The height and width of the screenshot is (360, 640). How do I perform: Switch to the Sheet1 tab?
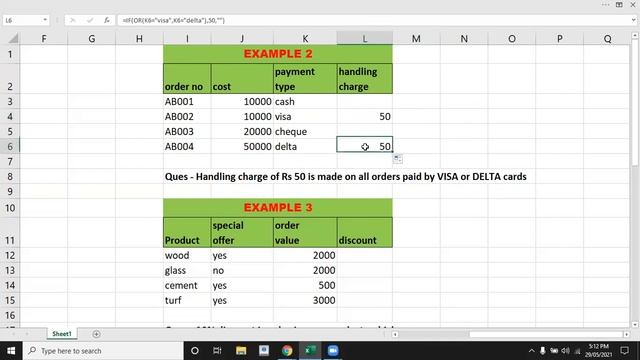click(x=62, y=334)
